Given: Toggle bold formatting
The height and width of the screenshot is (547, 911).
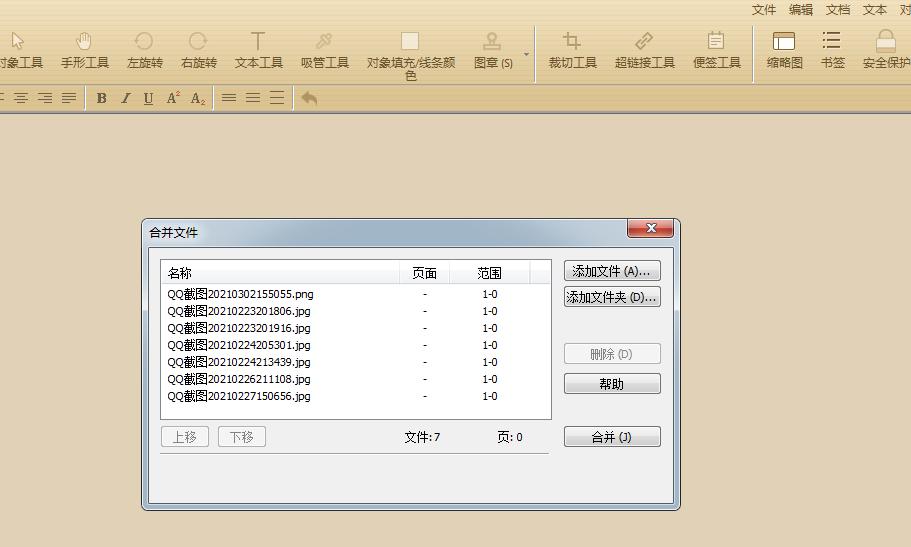Looking at the screenshot, I should coord(101,98).
